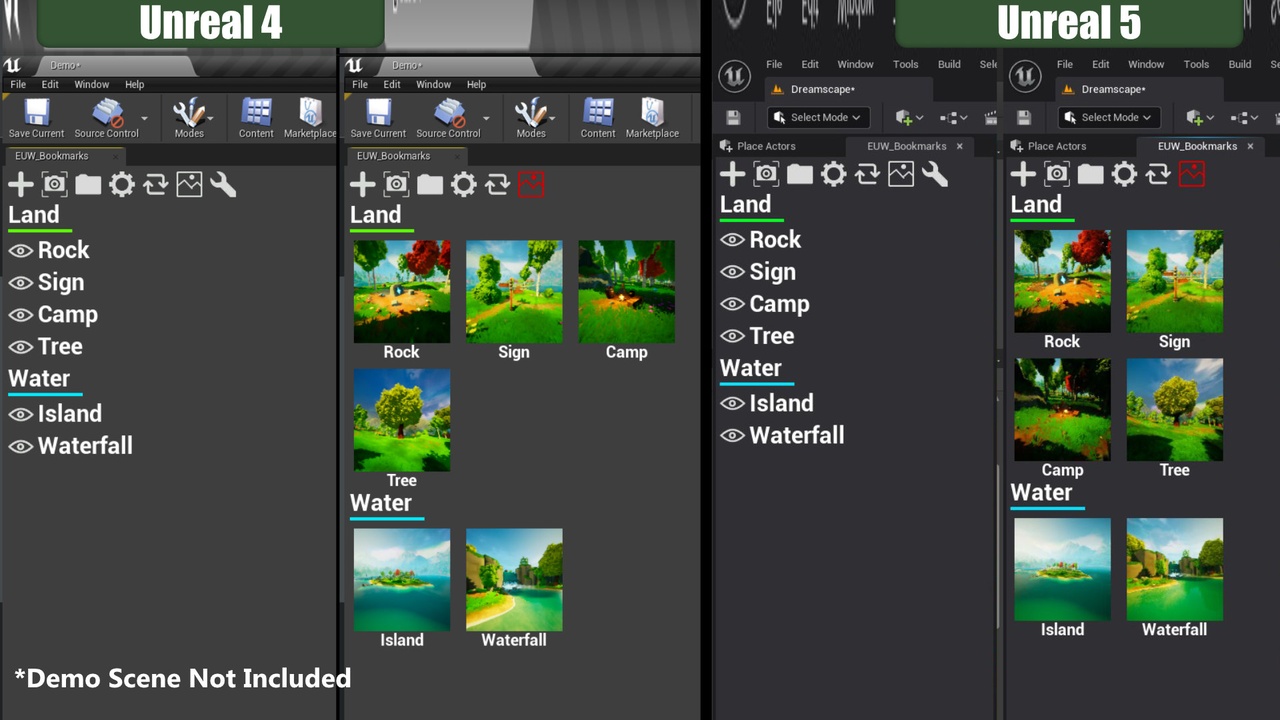This screenshot has width=1280, height=720.
Task: Click the red picture icon in Unreal 5 thumbnail-view panel
Action: (x=1192, y=174)
